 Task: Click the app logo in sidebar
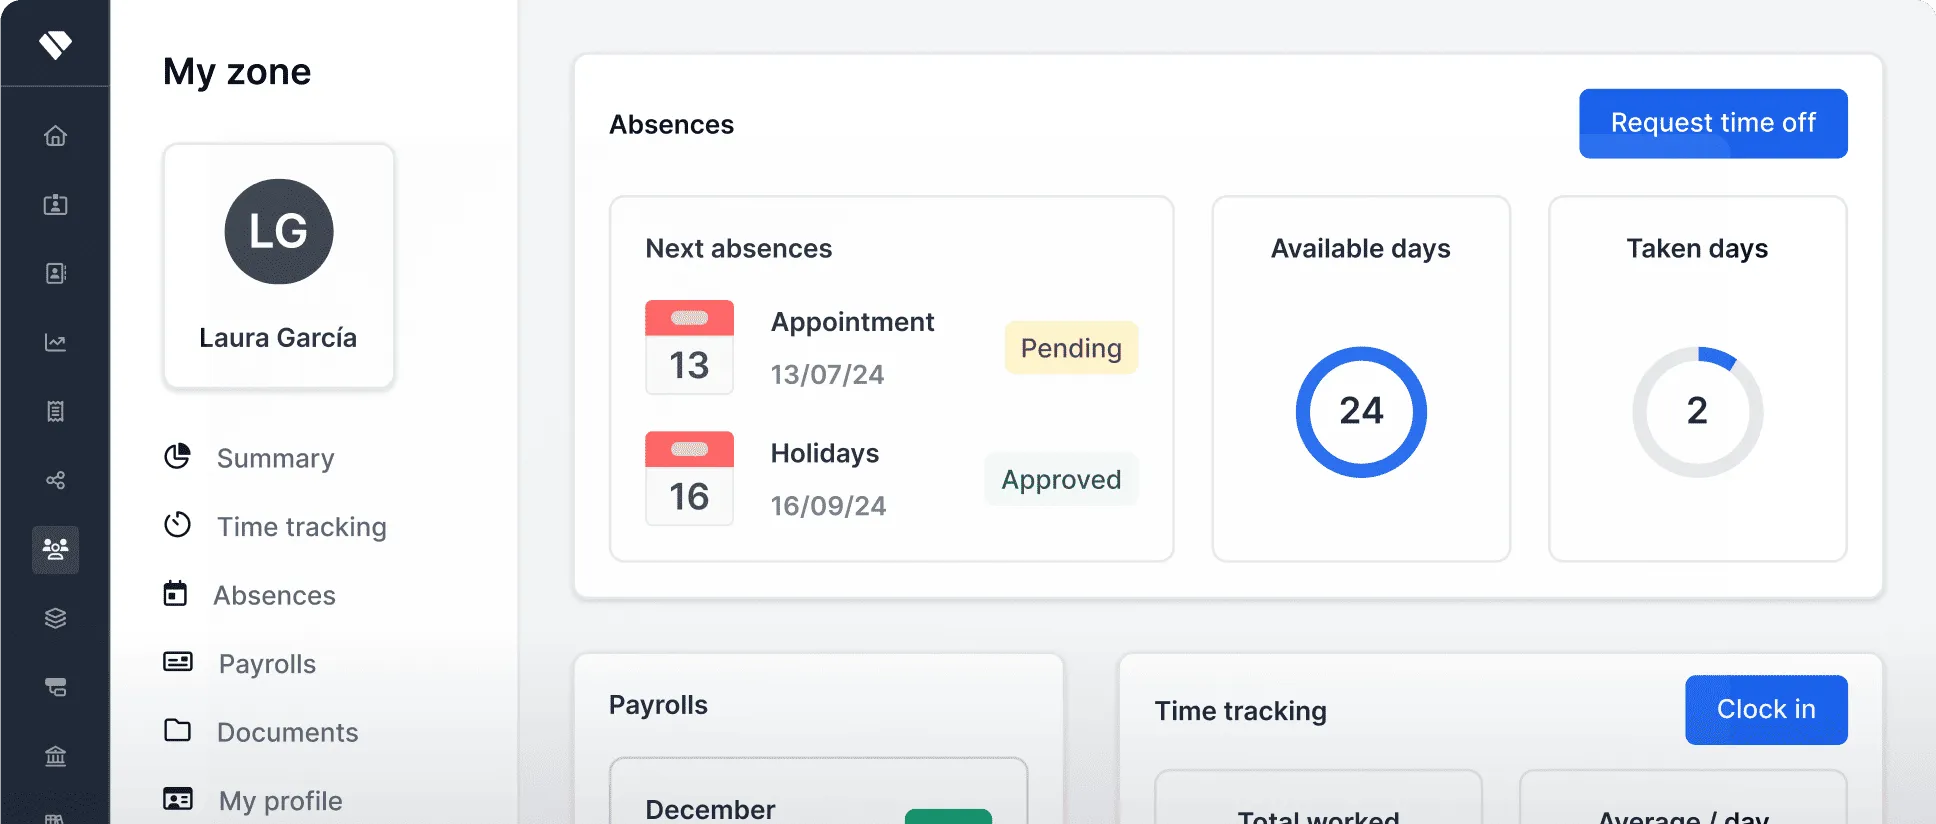tap(55, 44)
